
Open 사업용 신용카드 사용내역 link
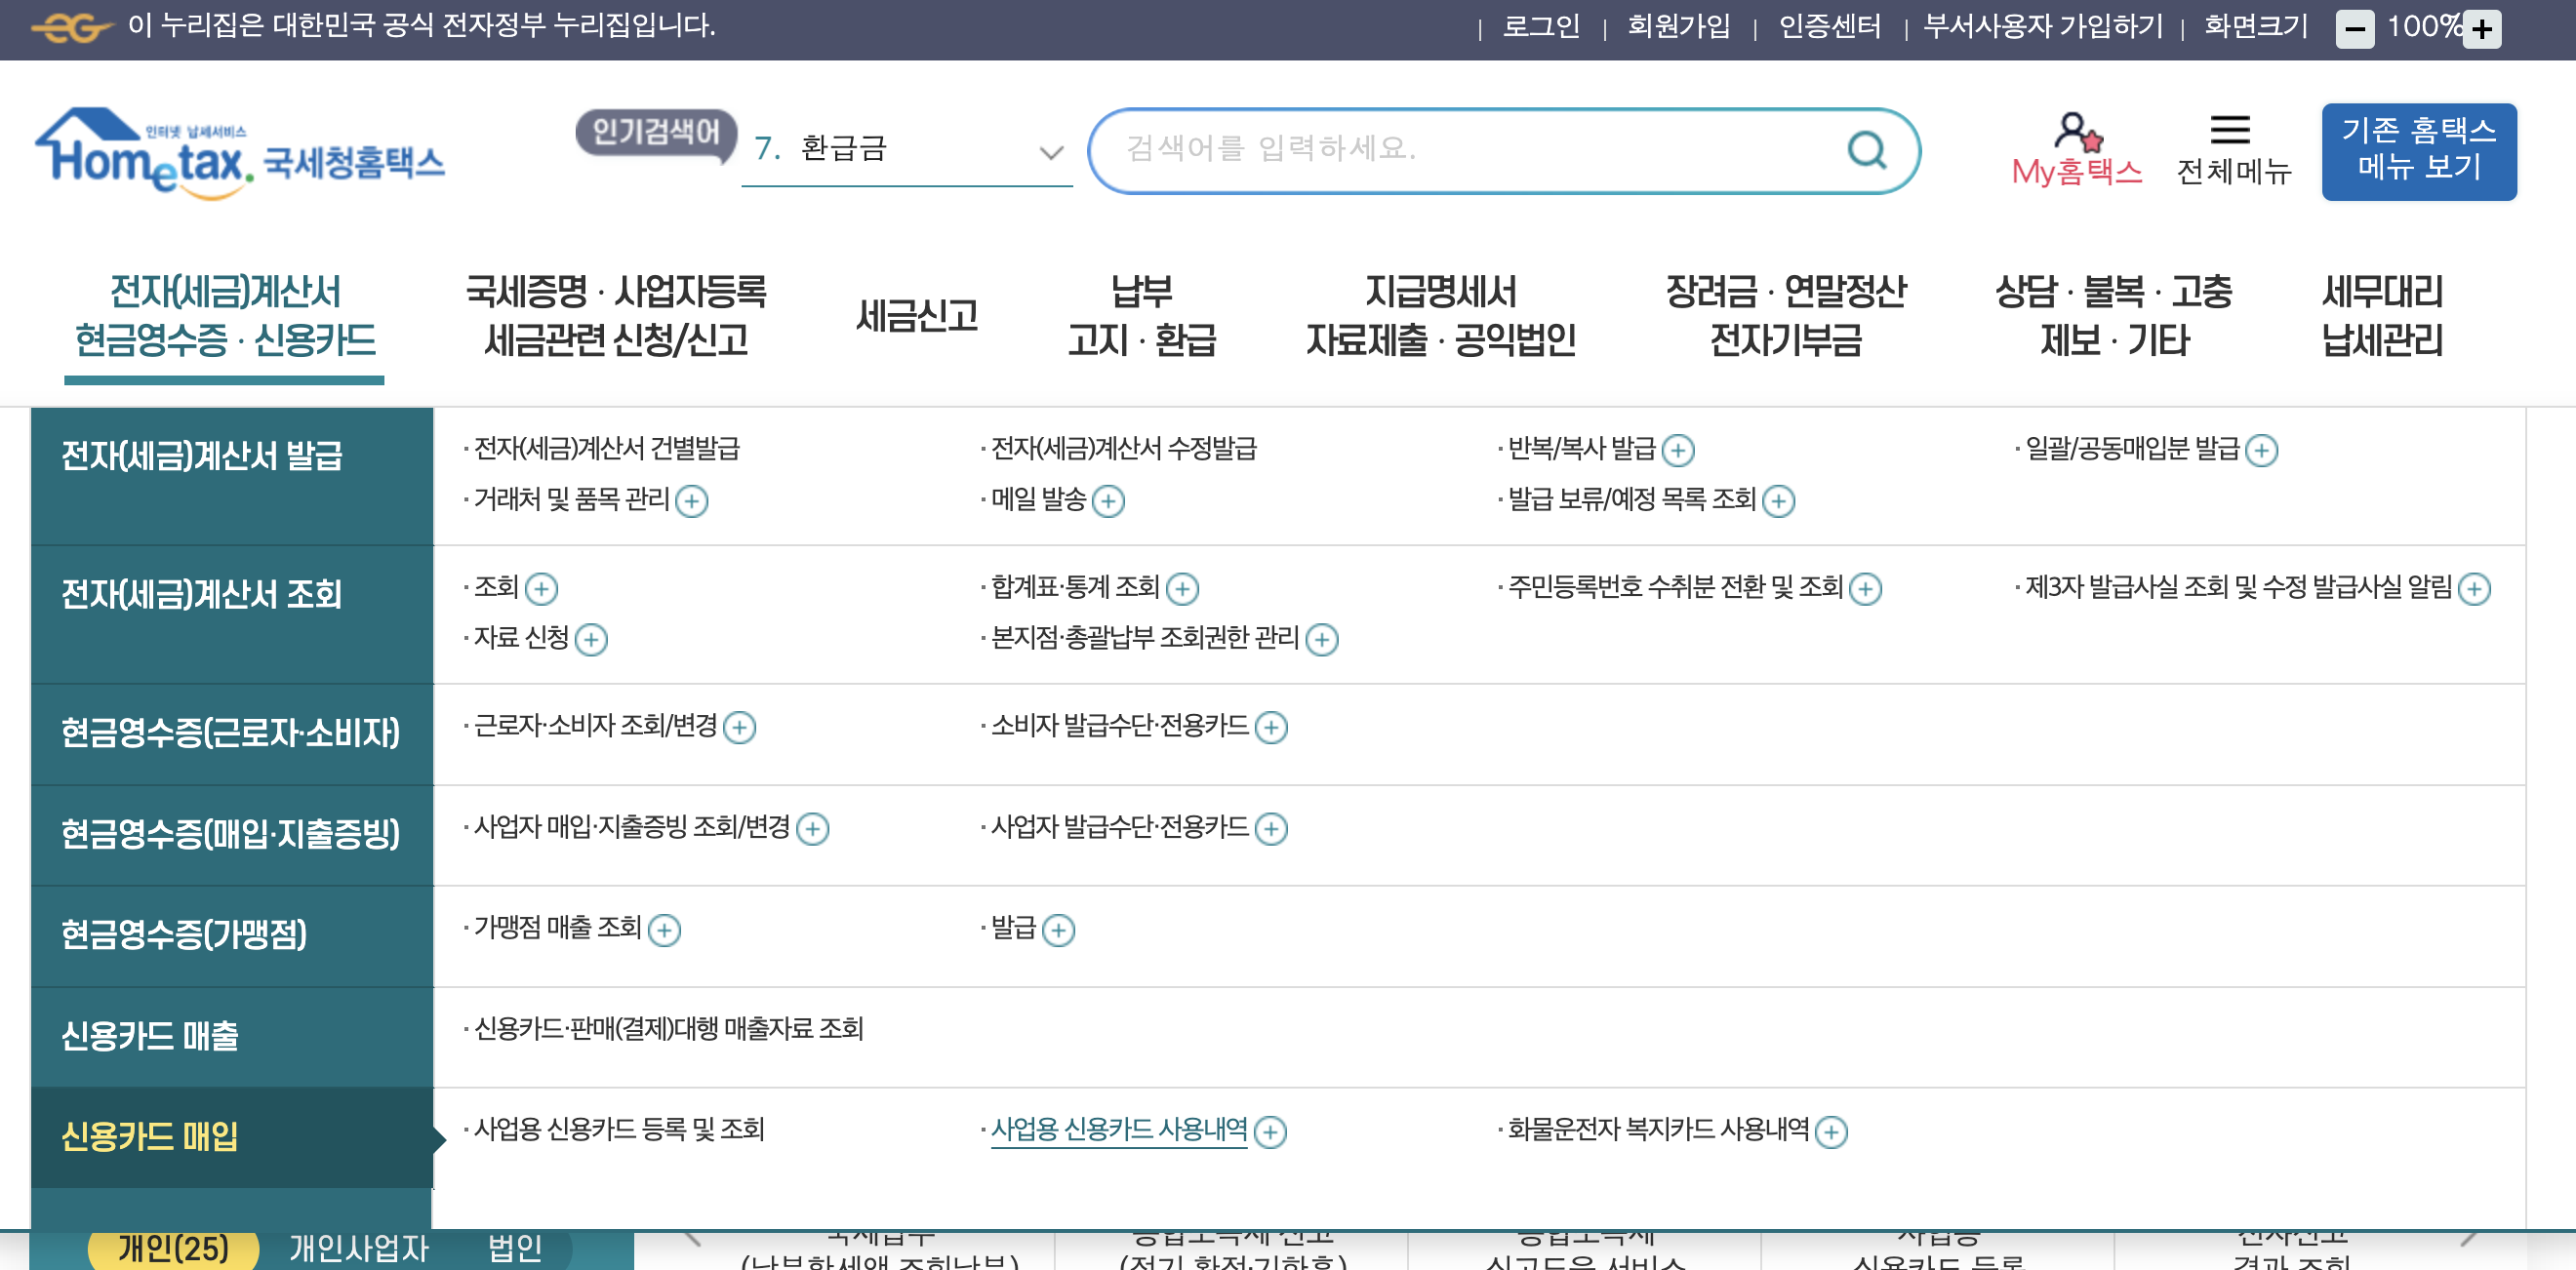click(x=1118, y=1130)
